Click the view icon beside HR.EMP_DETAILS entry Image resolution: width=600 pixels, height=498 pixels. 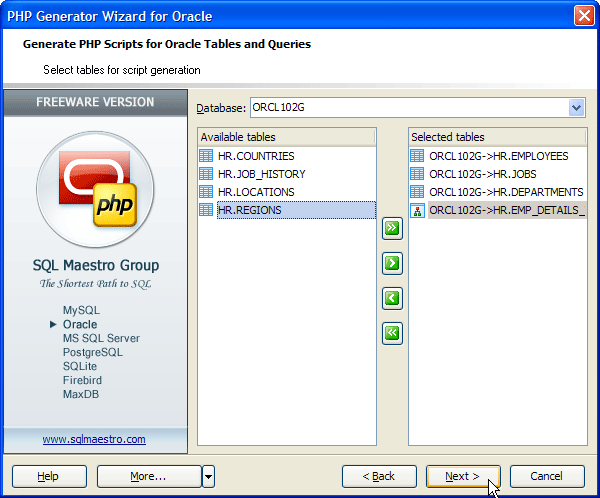pyautogui.click(x=417, y=211)
